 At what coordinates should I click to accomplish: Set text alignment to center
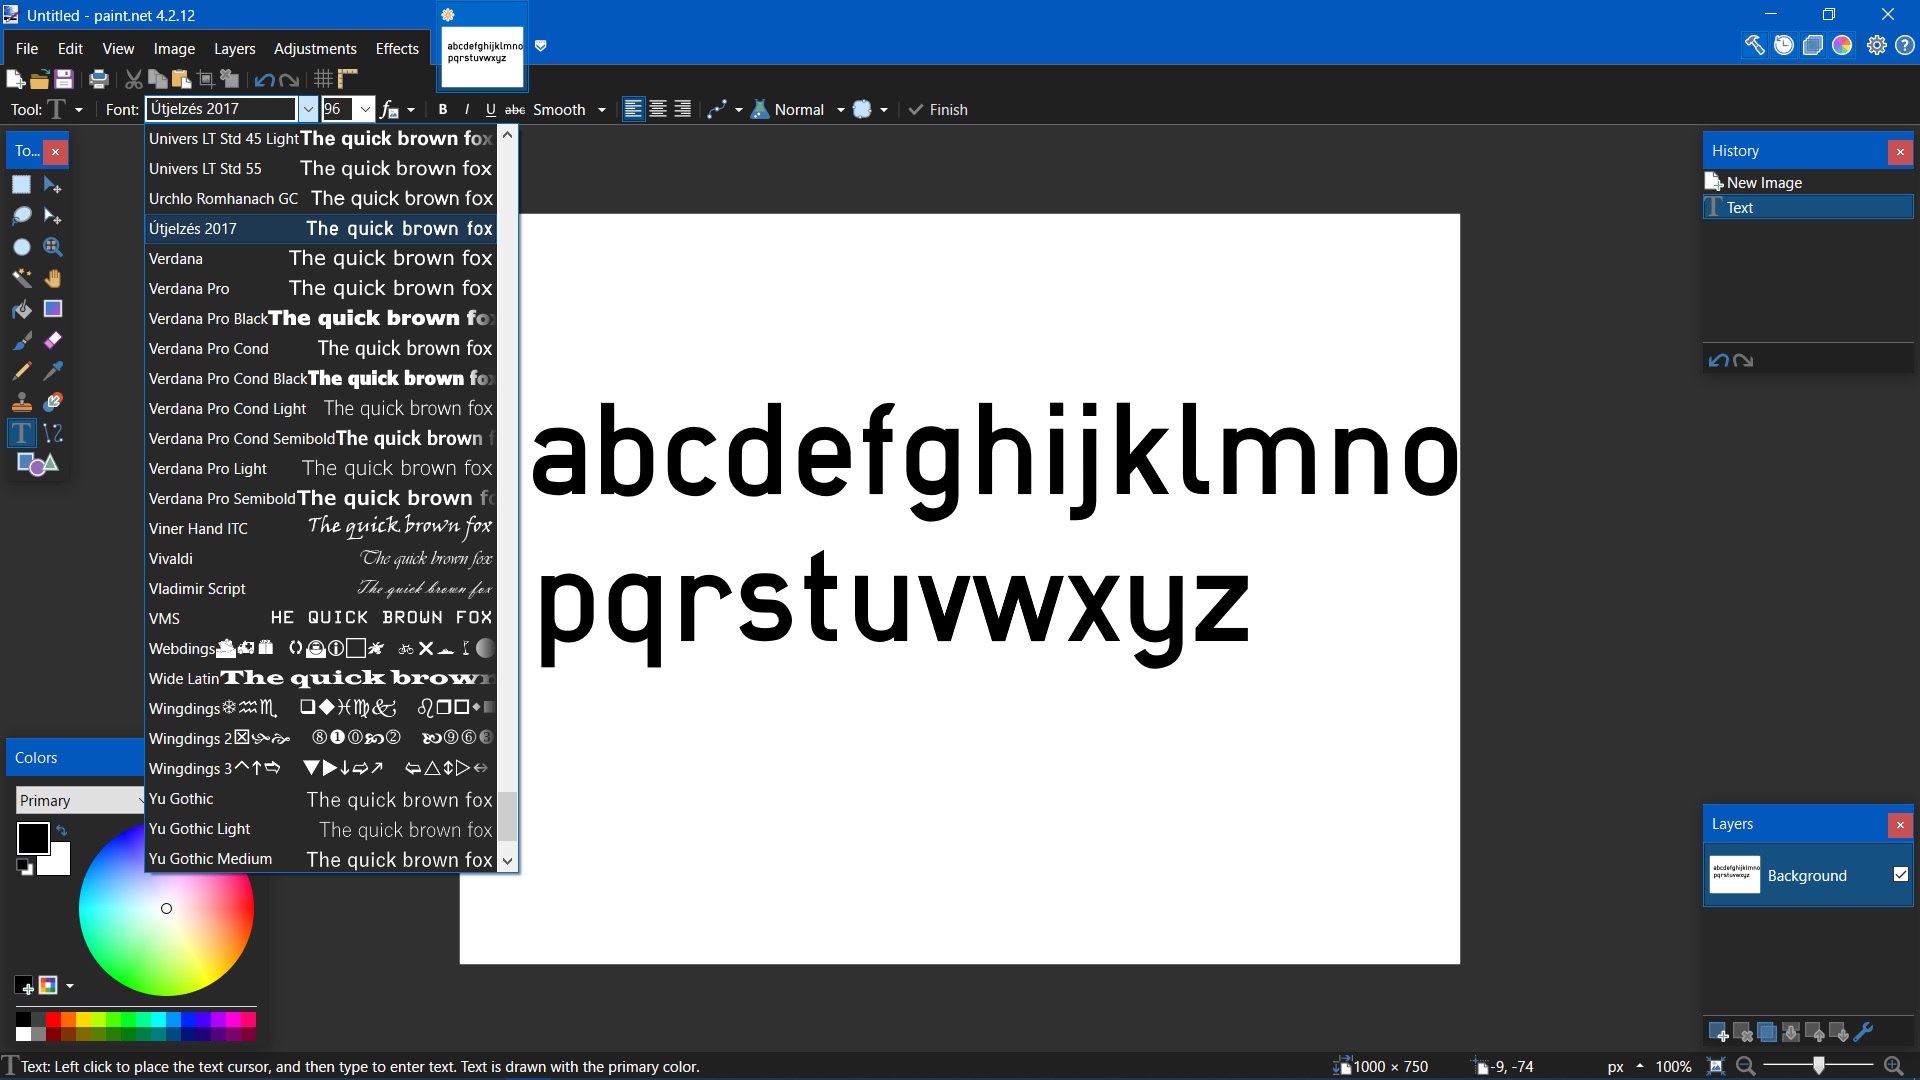coord(658,110)
